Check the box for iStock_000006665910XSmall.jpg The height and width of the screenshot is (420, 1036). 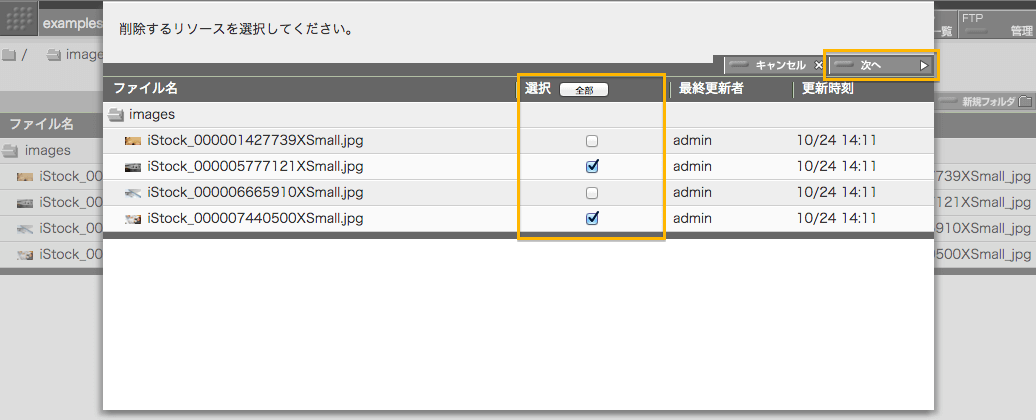pos(592,193)
